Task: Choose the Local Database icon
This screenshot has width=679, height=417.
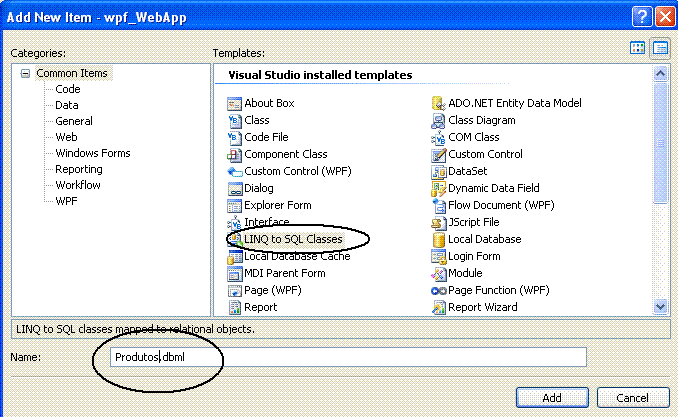Action: tap(438, 239)
